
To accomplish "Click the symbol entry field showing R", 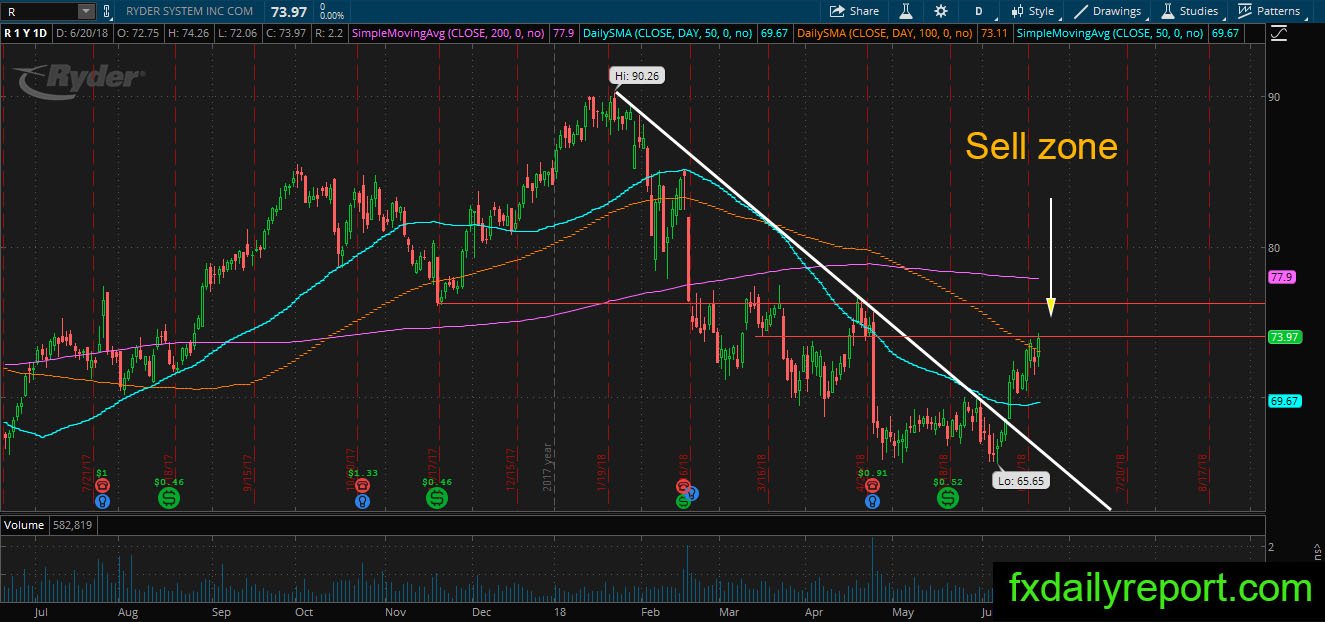I will (39, 11).
